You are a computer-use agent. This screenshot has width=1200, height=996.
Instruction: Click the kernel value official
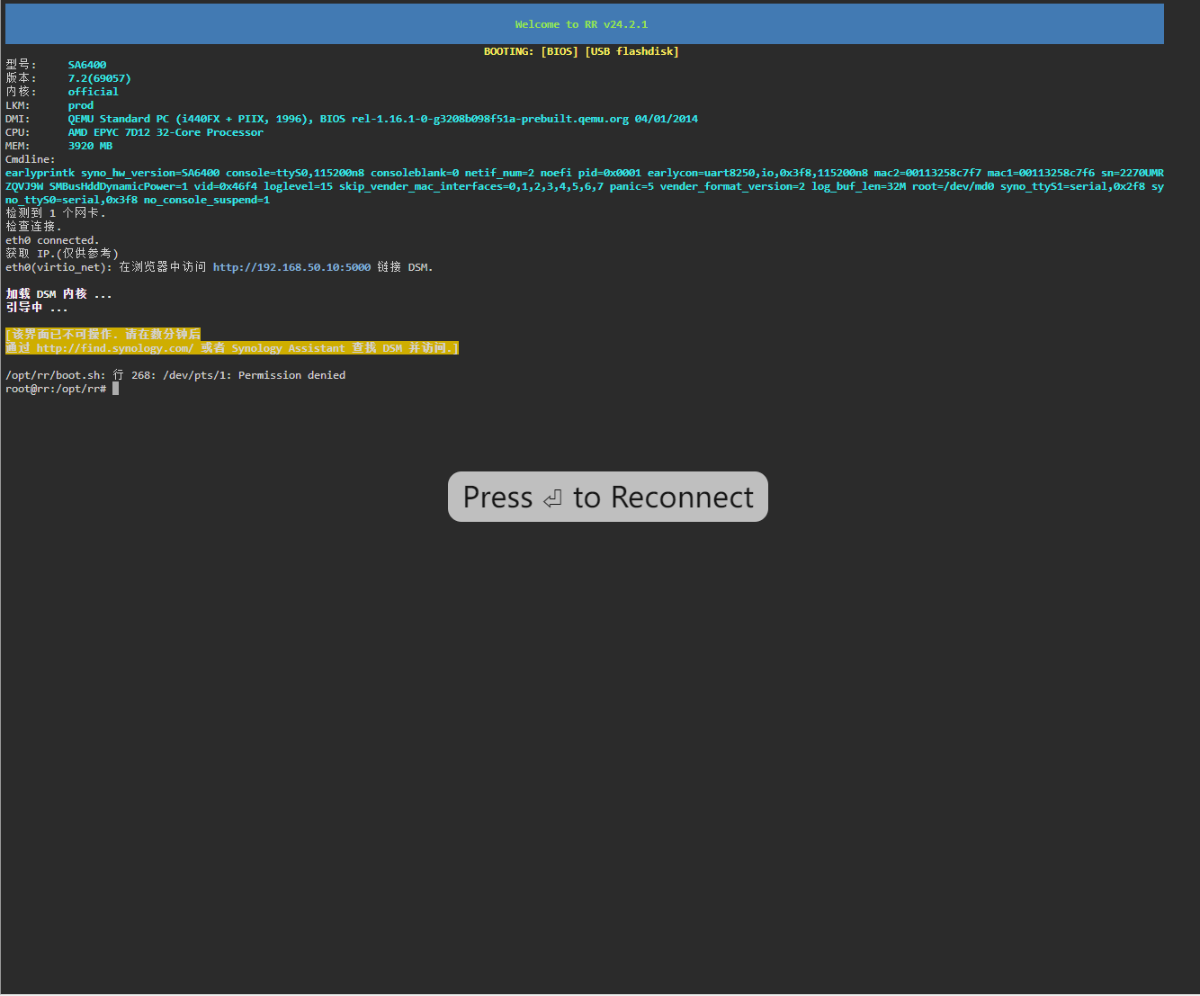pos(93,92)
